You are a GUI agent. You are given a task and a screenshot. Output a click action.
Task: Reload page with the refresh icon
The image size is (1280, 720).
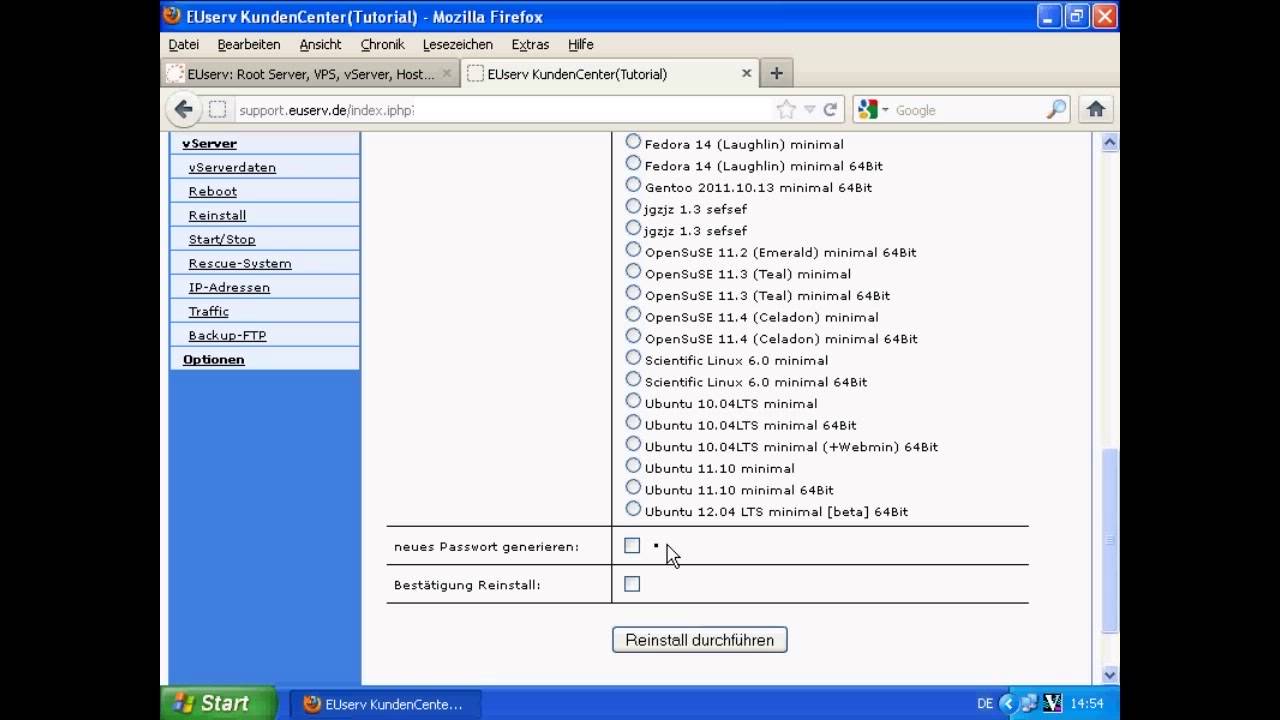[x=830, y=110]
